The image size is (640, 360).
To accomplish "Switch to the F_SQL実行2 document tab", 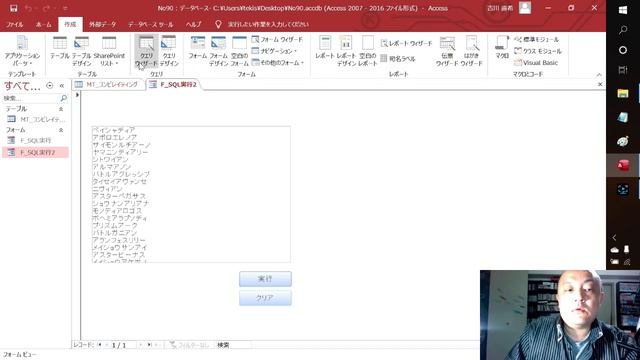I will (x=173, y=84).
